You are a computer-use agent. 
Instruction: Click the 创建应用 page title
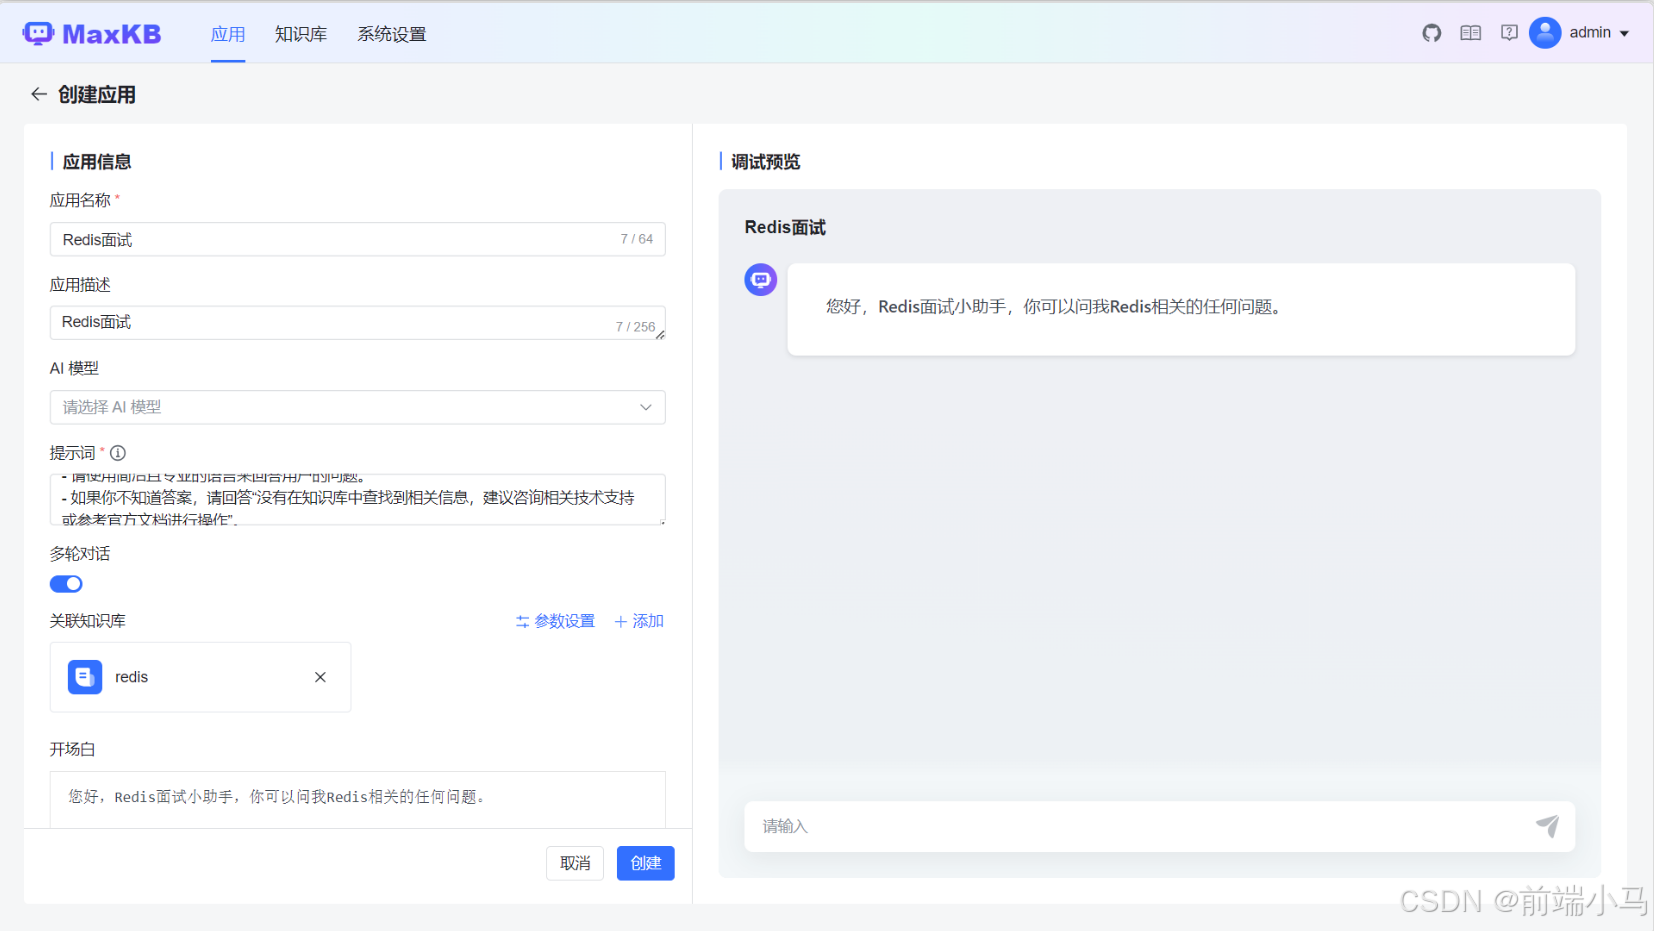pos(97,94)
